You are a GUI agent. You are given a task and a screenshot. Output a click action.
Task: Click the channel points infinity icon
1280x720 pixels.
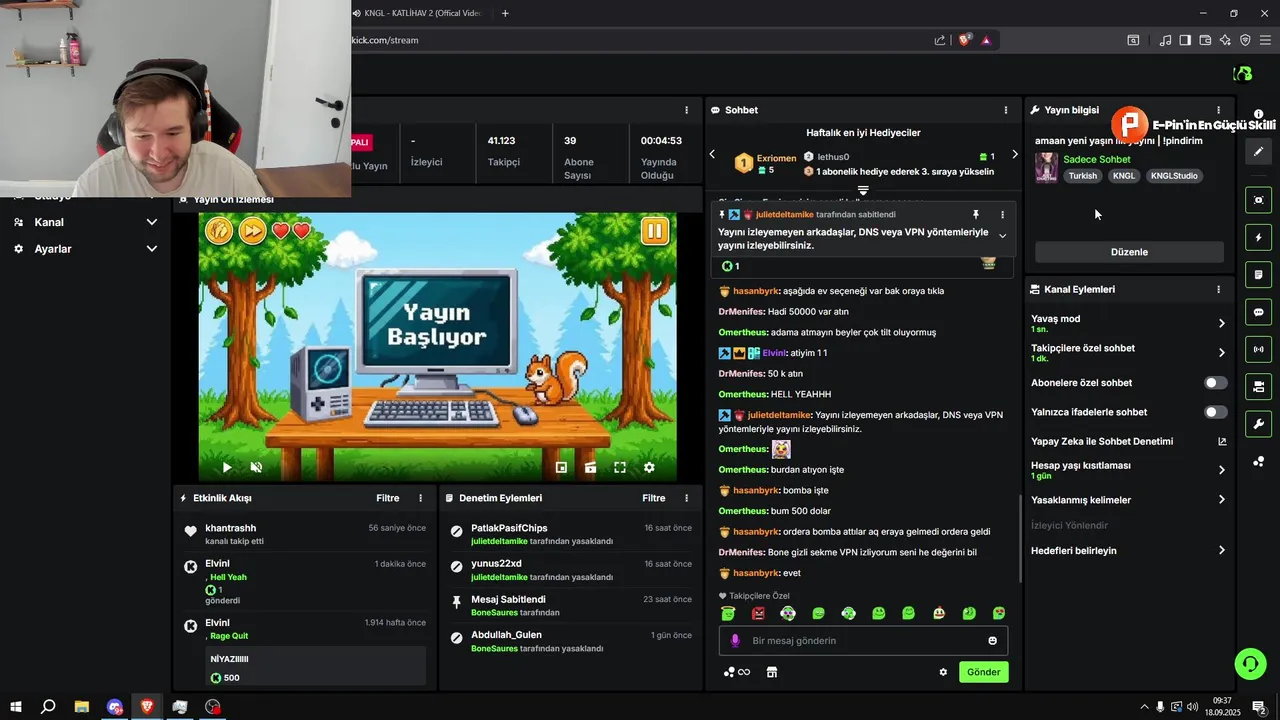(x=737, y=672)
